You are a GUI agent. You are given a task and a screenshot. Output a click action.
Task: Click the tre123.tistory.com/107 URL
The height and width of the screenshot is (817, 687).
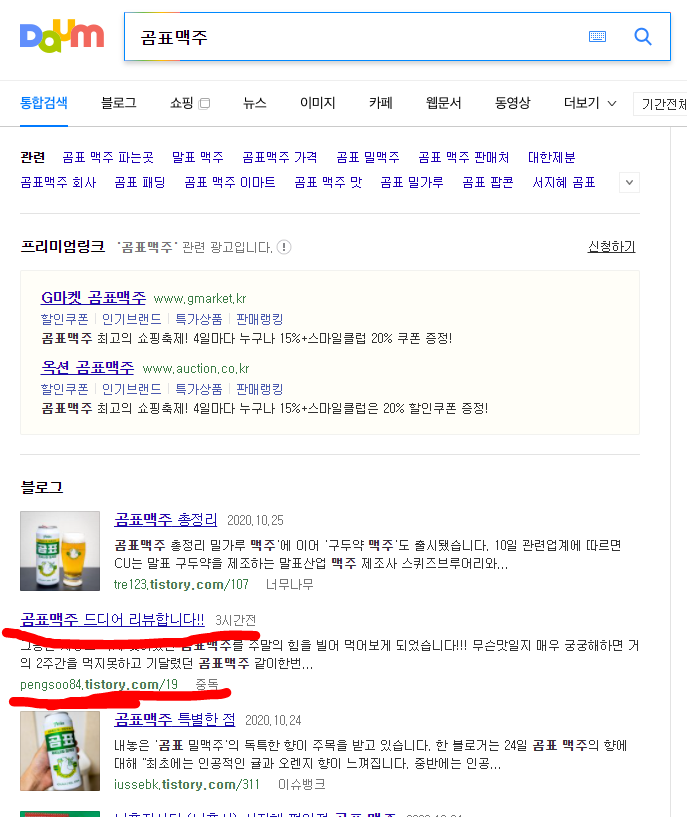[x=181, y=585]
